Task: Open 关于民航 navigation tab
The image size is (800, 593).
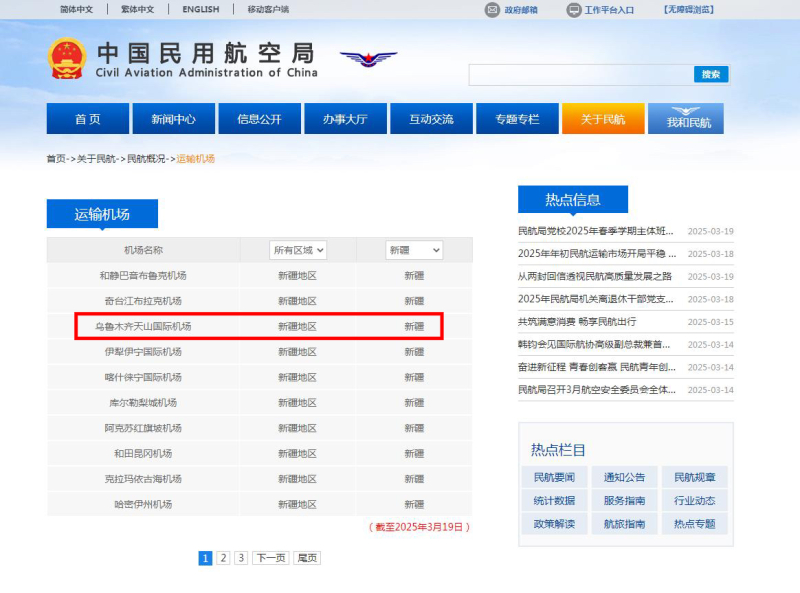Action: click(603, 119)
